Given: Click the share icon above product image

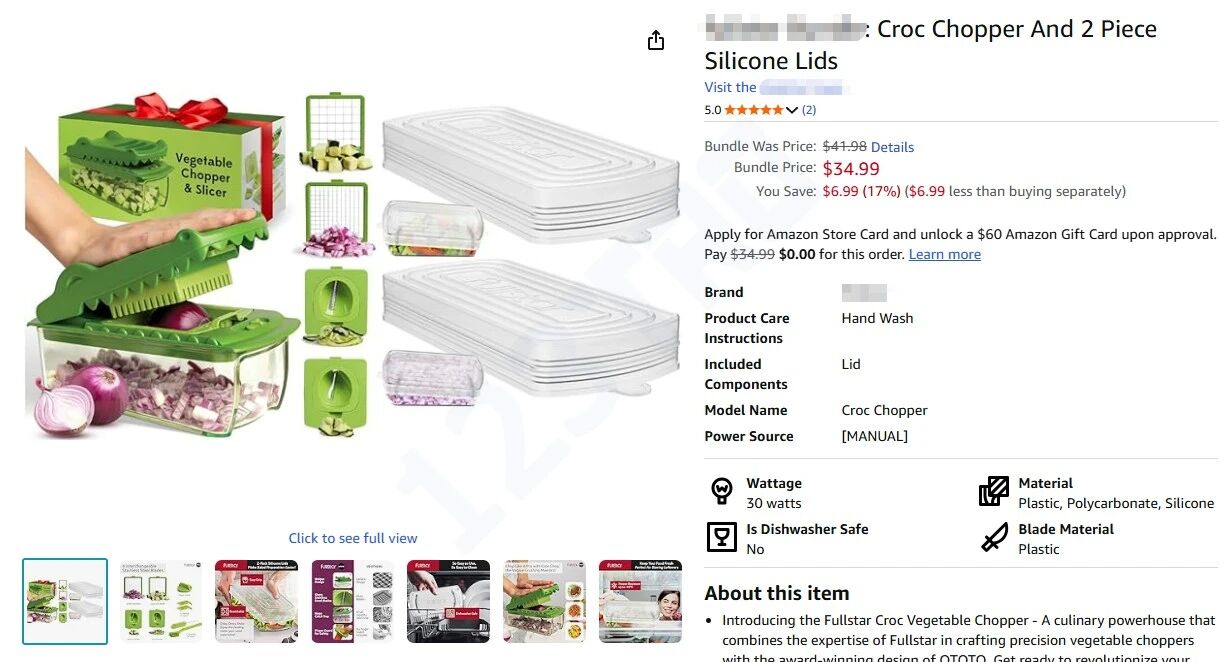Looking at the screenshot, I should (656, 40).
